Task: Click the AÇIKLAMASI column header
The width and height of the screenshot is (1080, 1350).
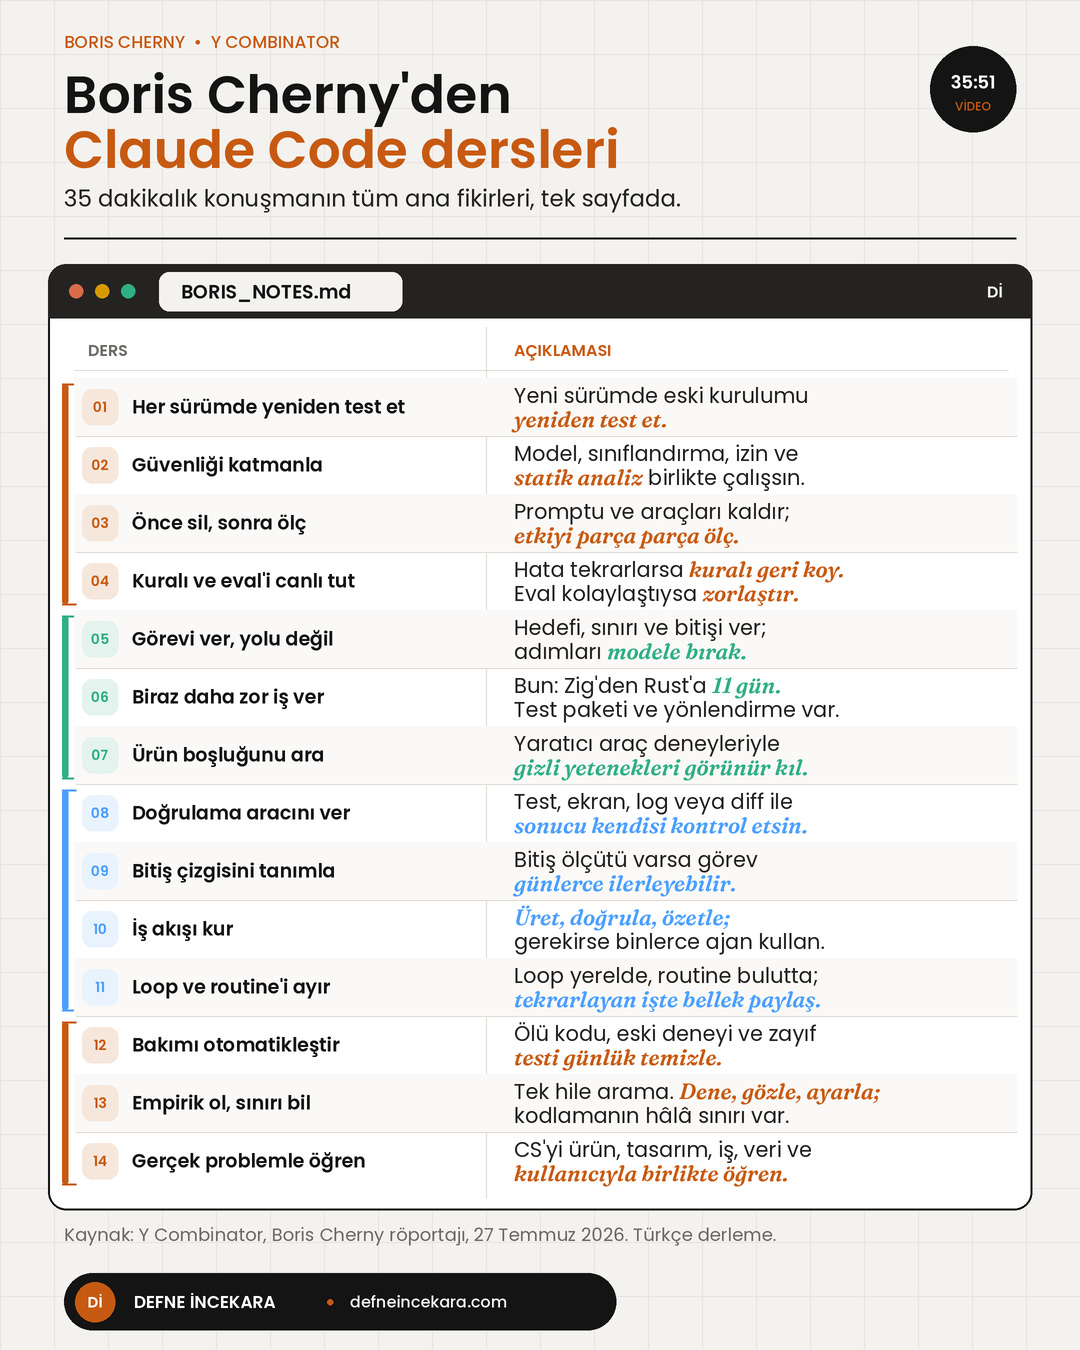Action: pyautogui.click(x=562, y=351)
